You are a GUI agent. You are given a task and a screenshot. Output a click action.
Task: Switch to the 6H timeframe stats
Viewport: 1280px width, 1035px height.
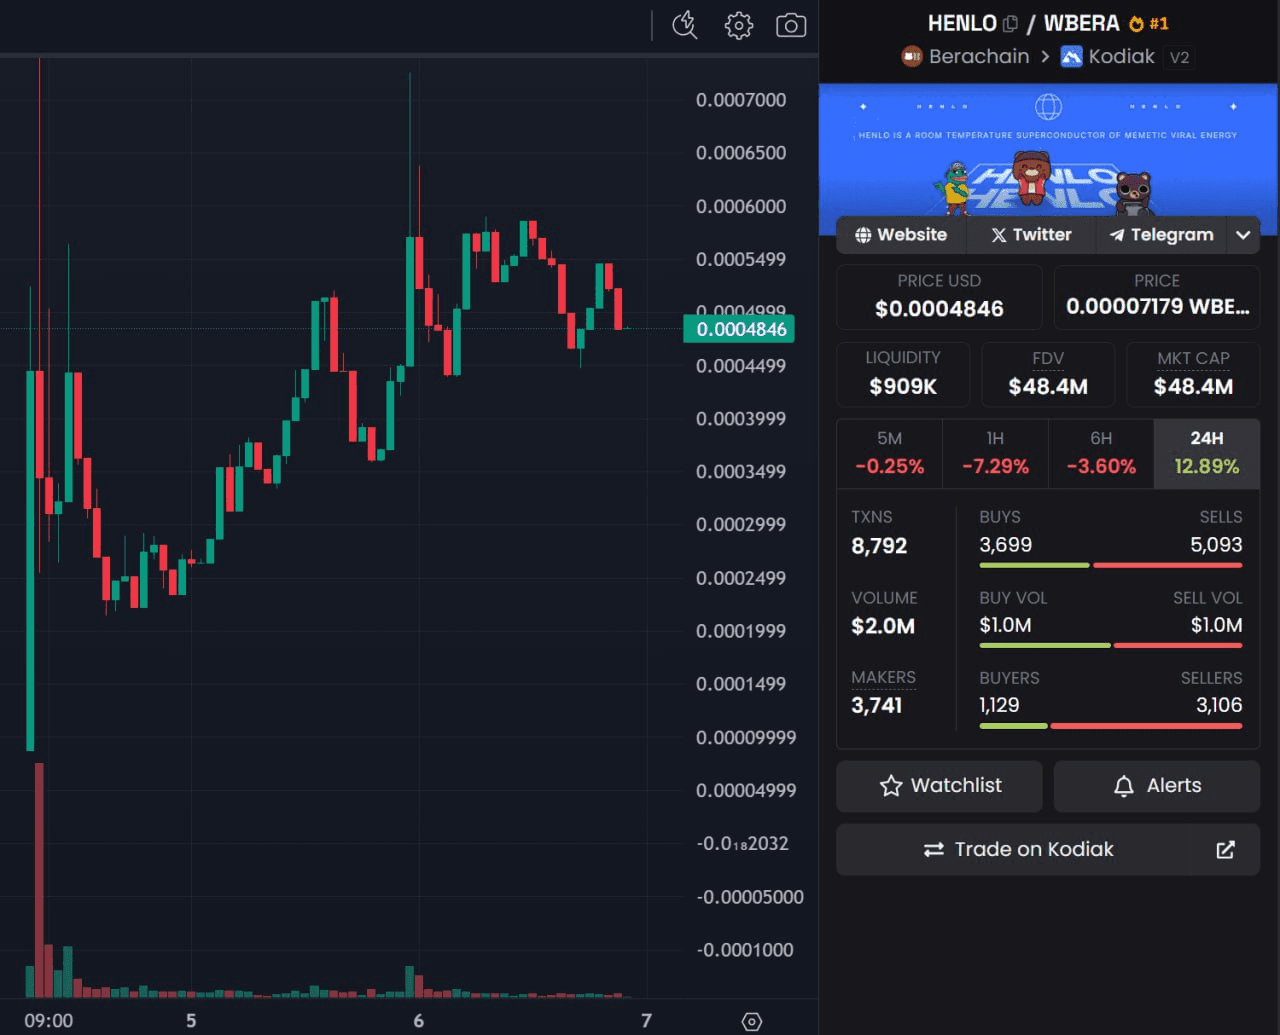pyautogui.click(x=1101, y=453)
